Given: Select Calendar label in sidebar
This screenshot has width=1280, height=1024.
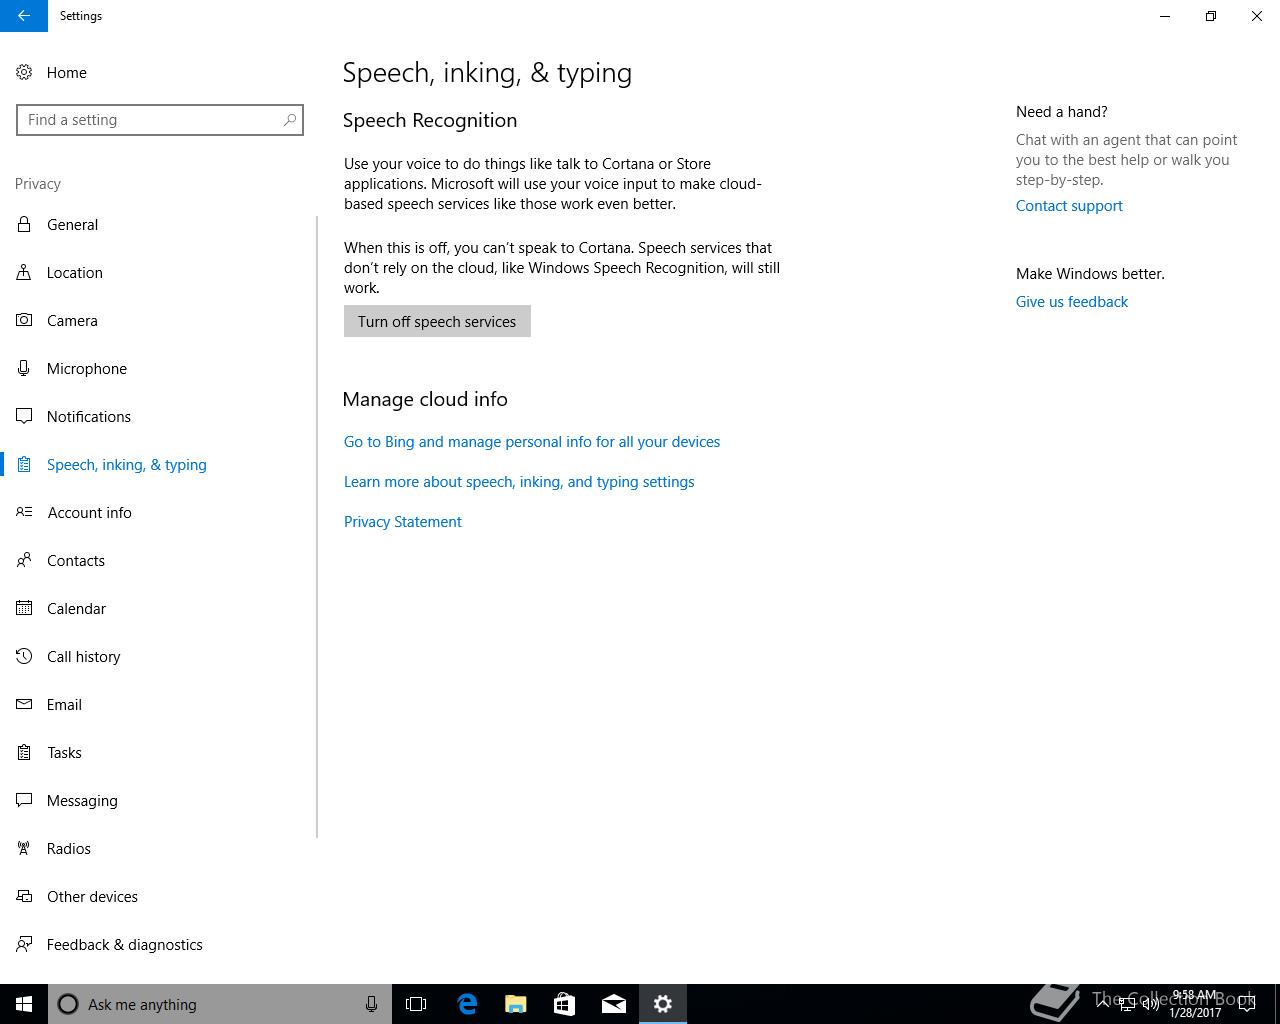Looking at the screenshot, I should tap(76, 609).
